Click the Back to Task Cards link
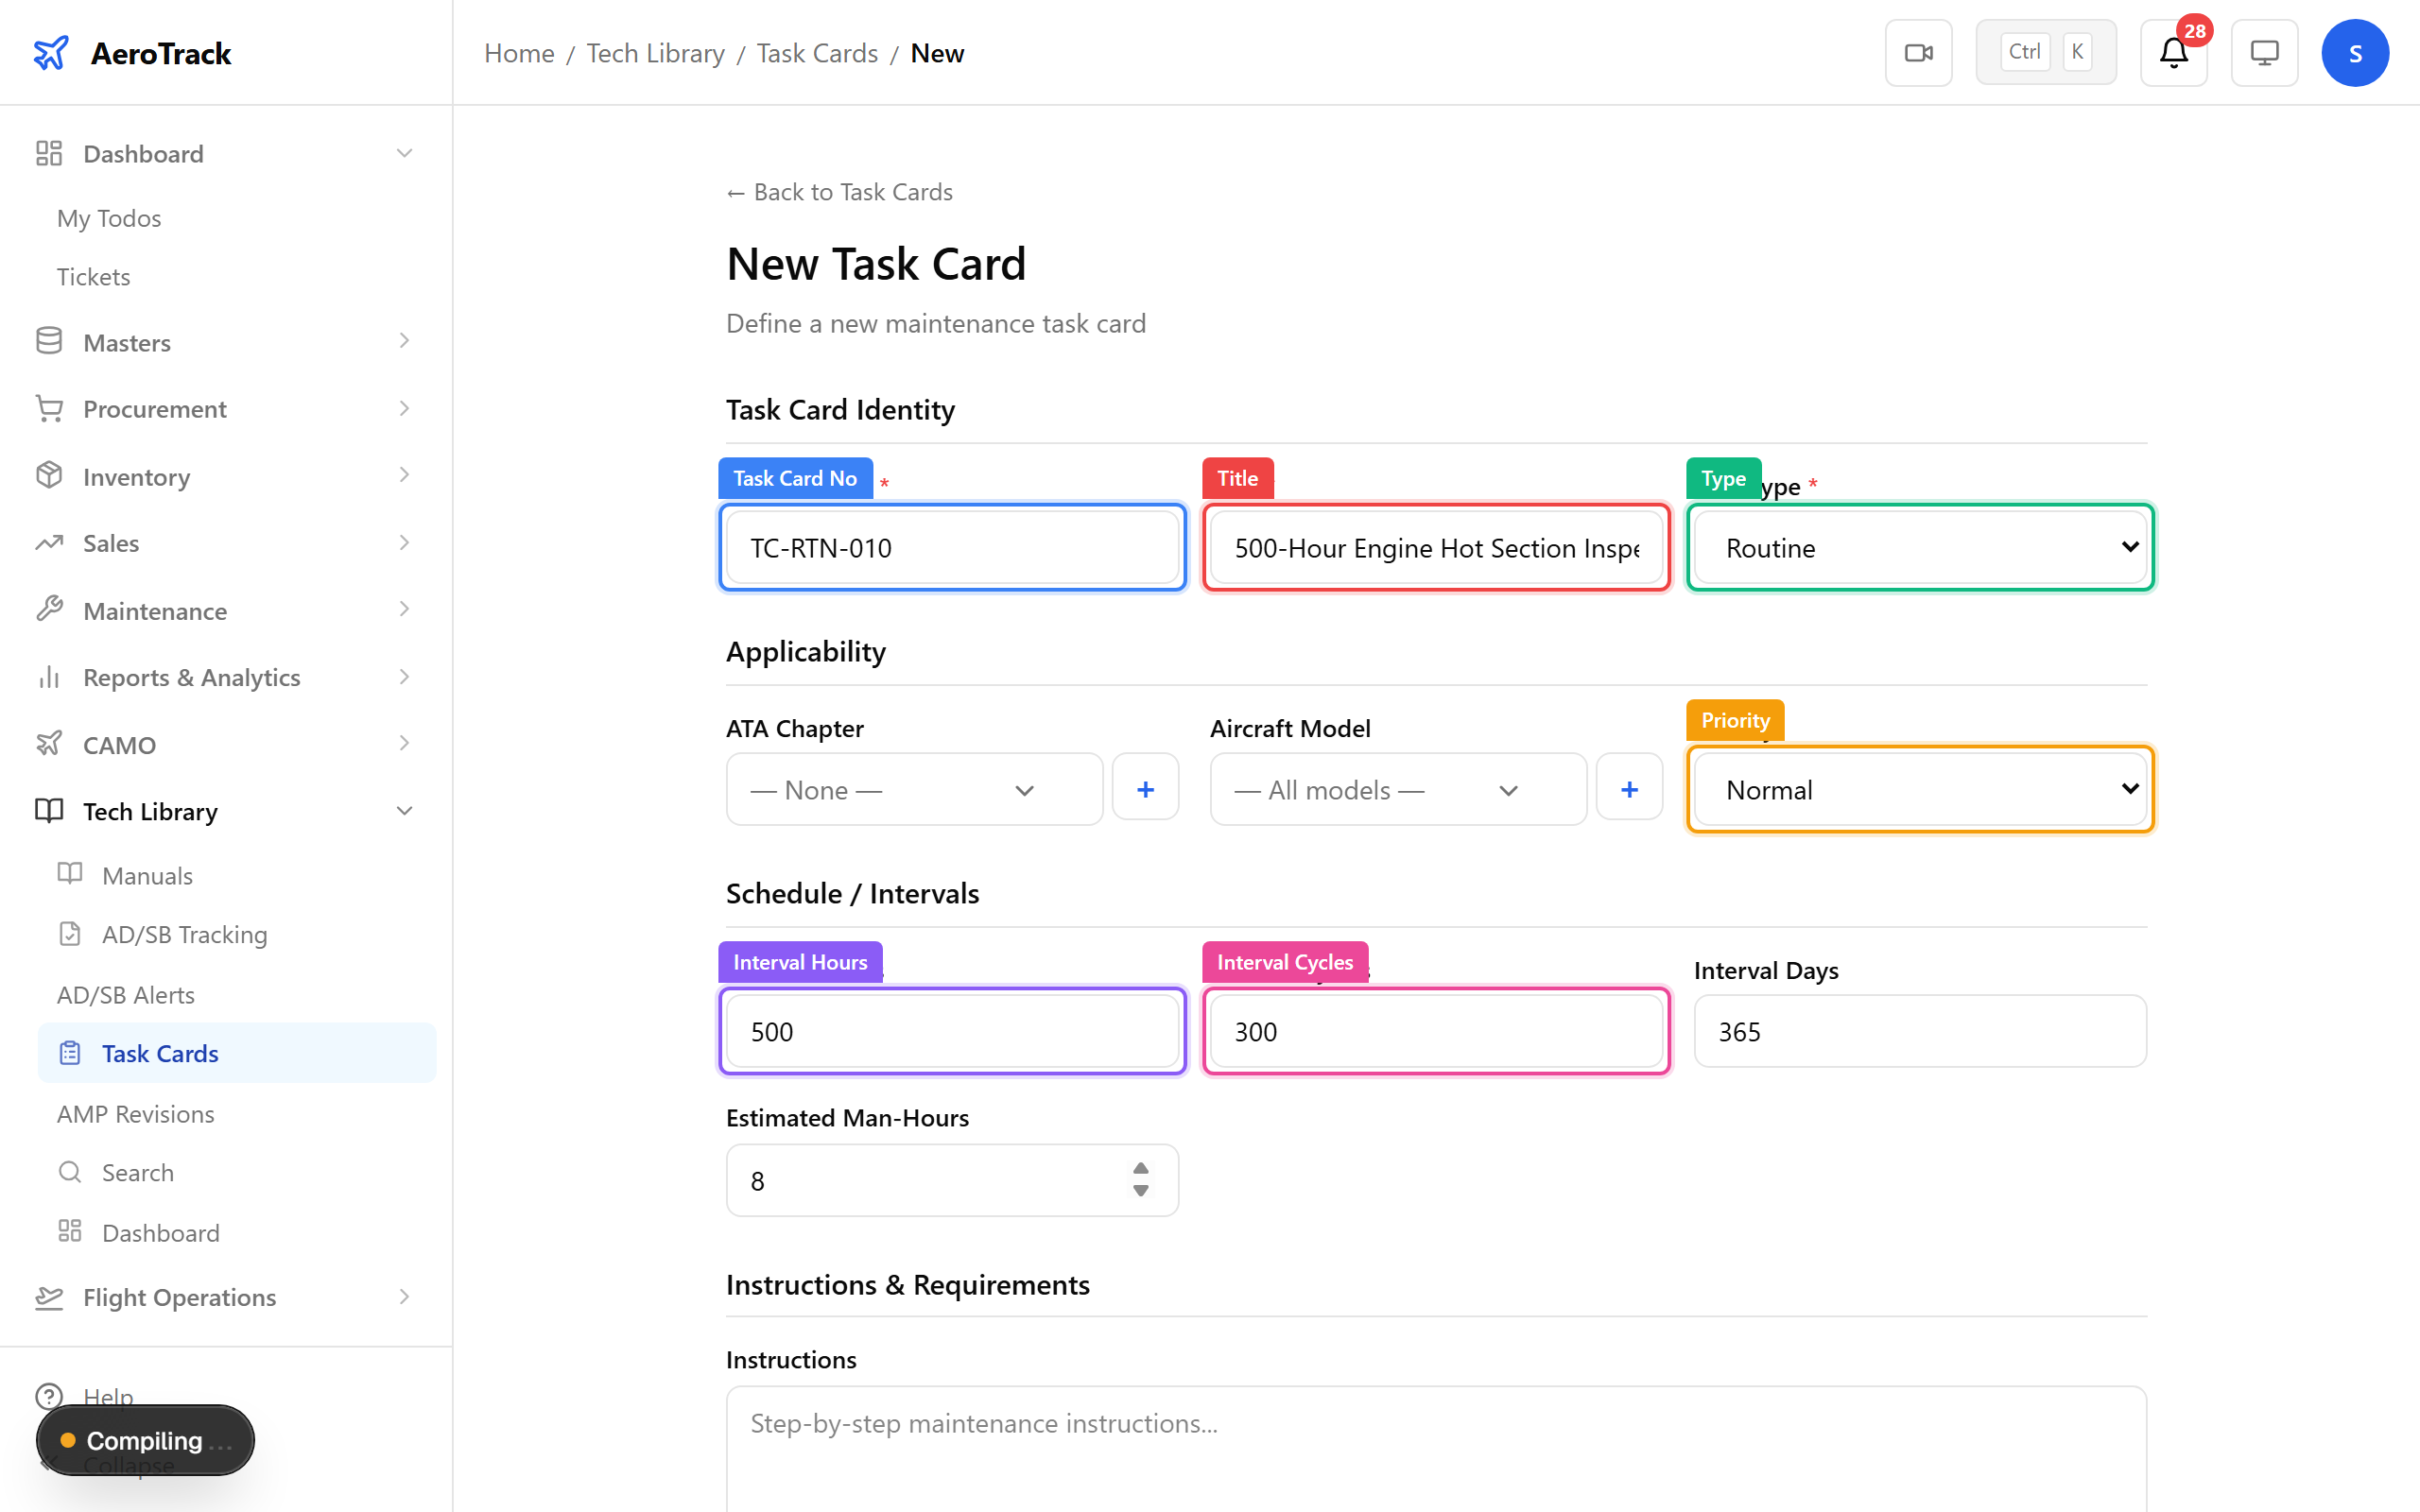 tap(839, 191)
